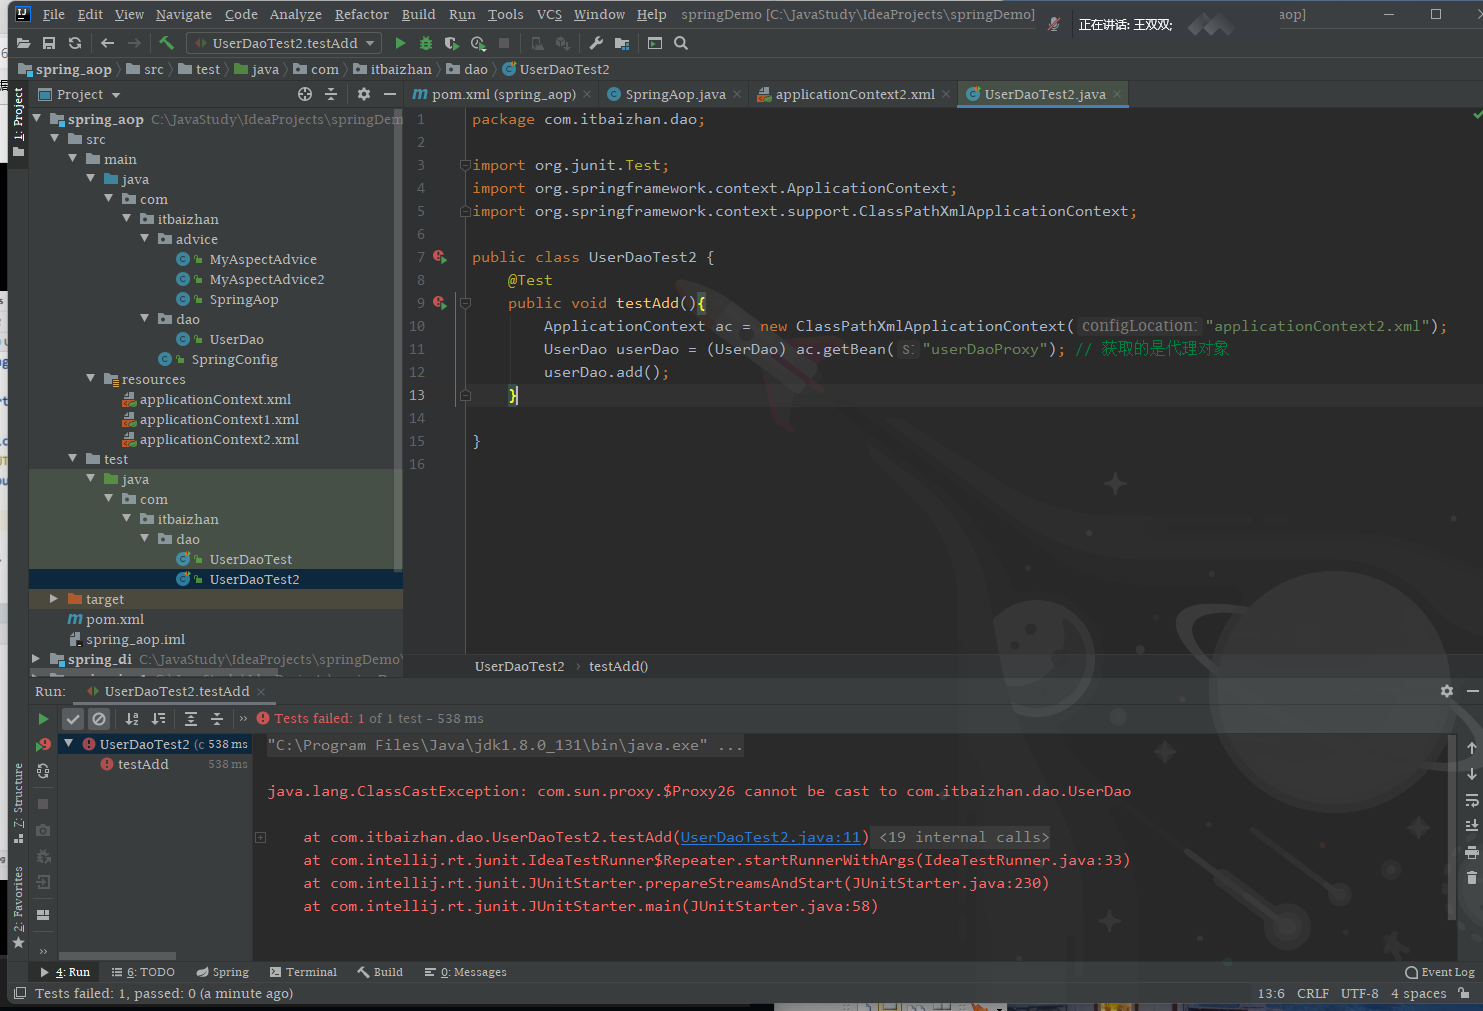1483x1011 pixels.
Task: Clear console with trash icon
Action: tap(1471, 877)
